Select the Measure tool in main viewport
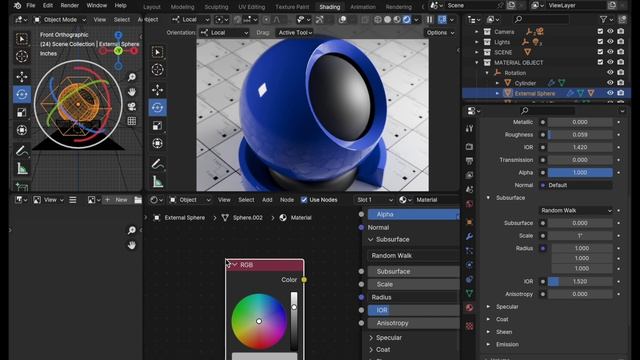The width and height of the screenshot is (640, 360). click(x=158, y=182)
